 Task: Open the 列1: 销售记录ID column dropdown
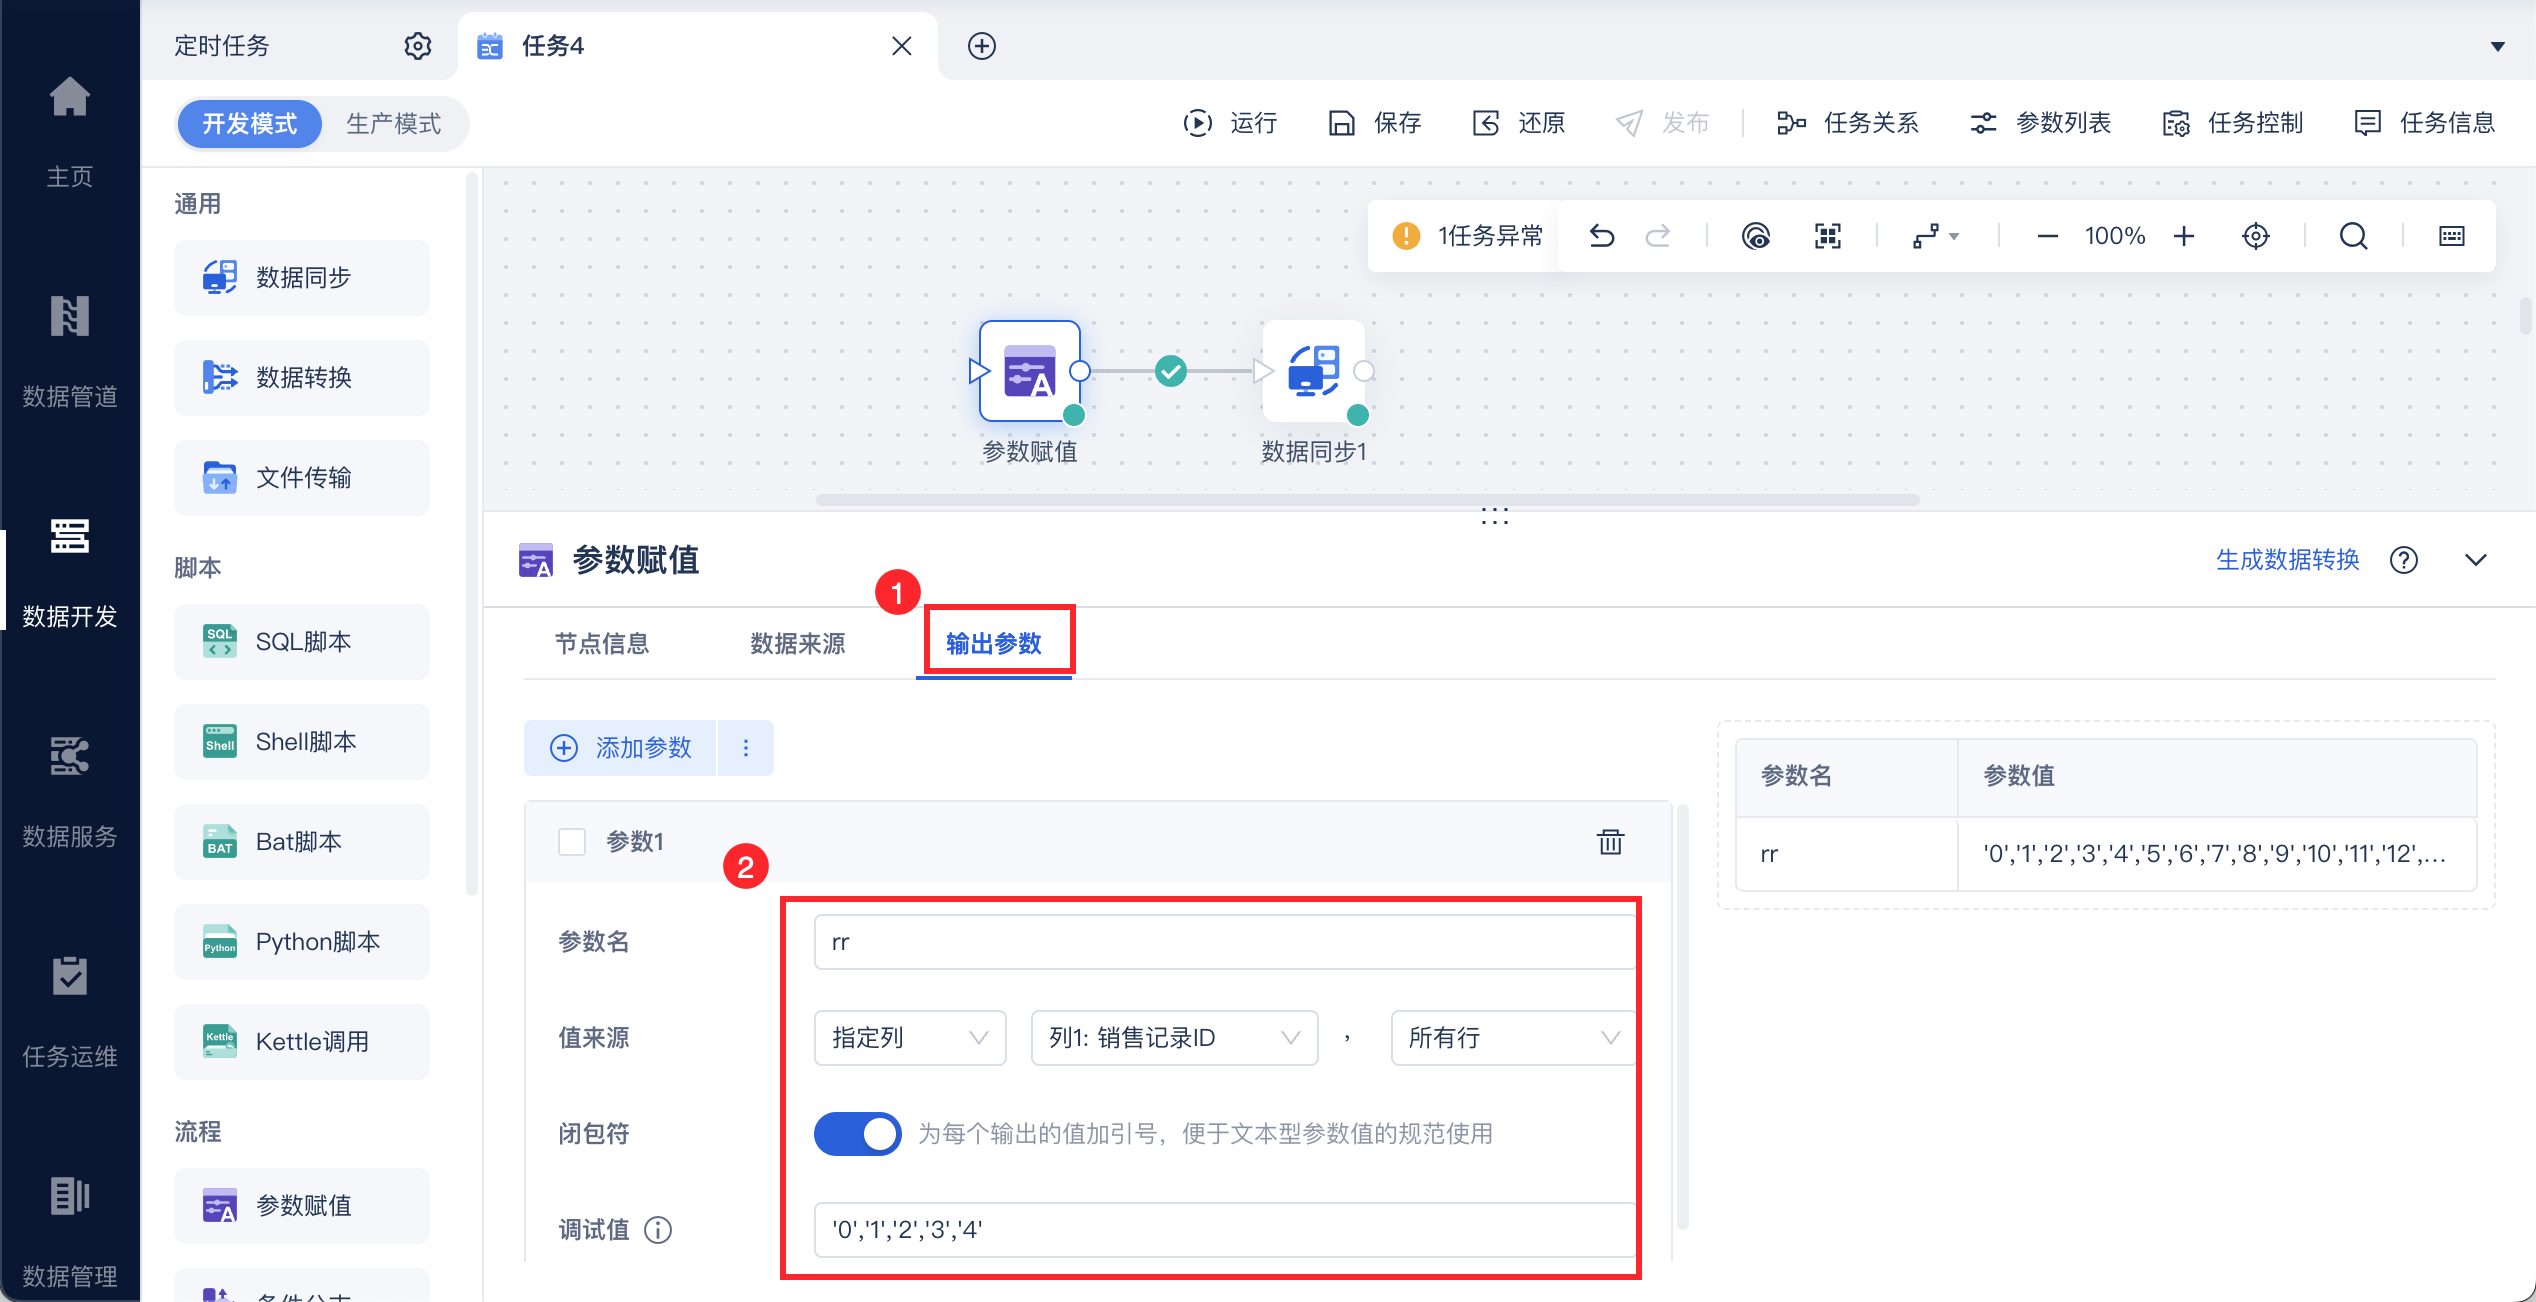click(1174, 1038)
